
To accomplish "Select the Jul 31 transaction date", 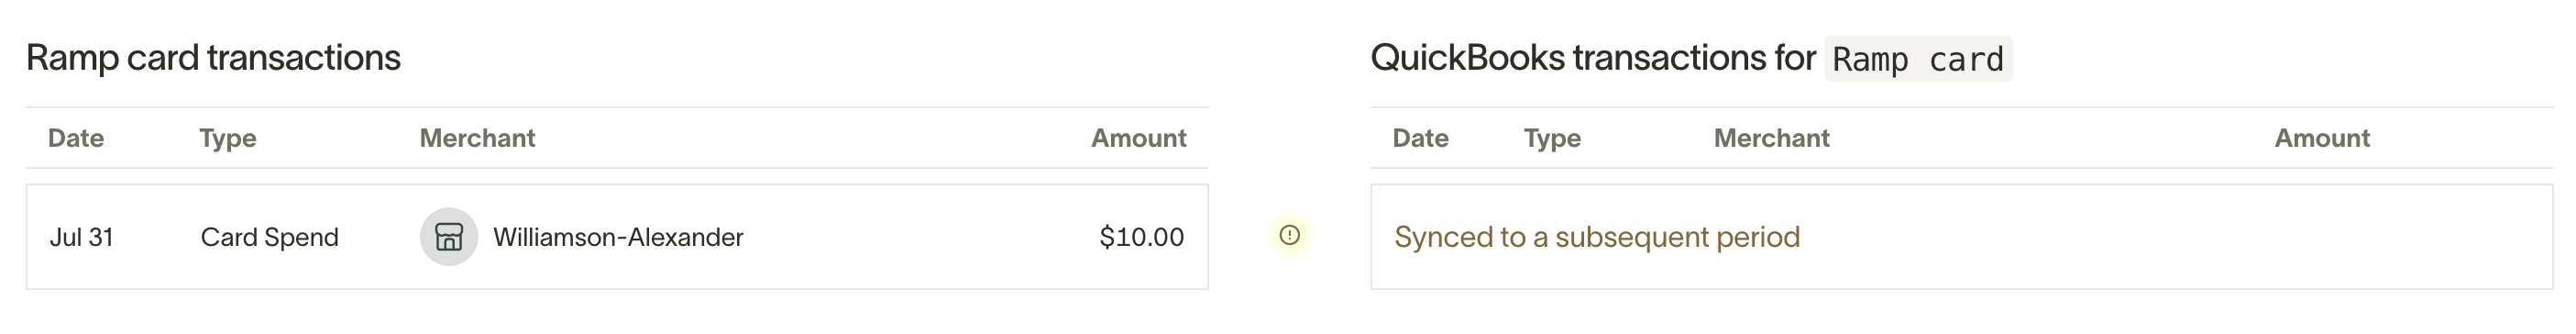I will tap(81, 237).
